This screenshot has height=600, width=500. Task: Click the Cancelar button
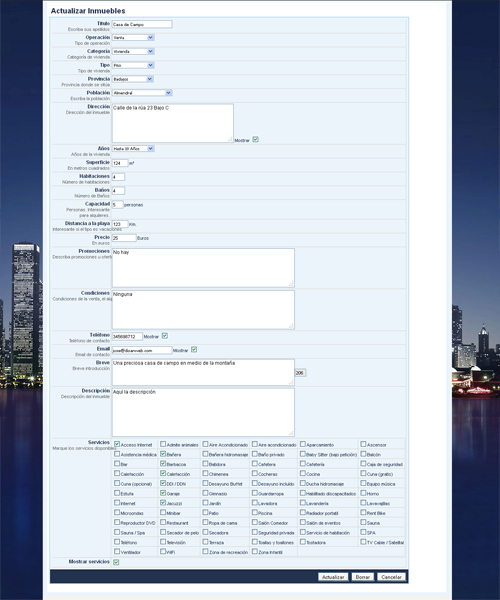[391, 577]
